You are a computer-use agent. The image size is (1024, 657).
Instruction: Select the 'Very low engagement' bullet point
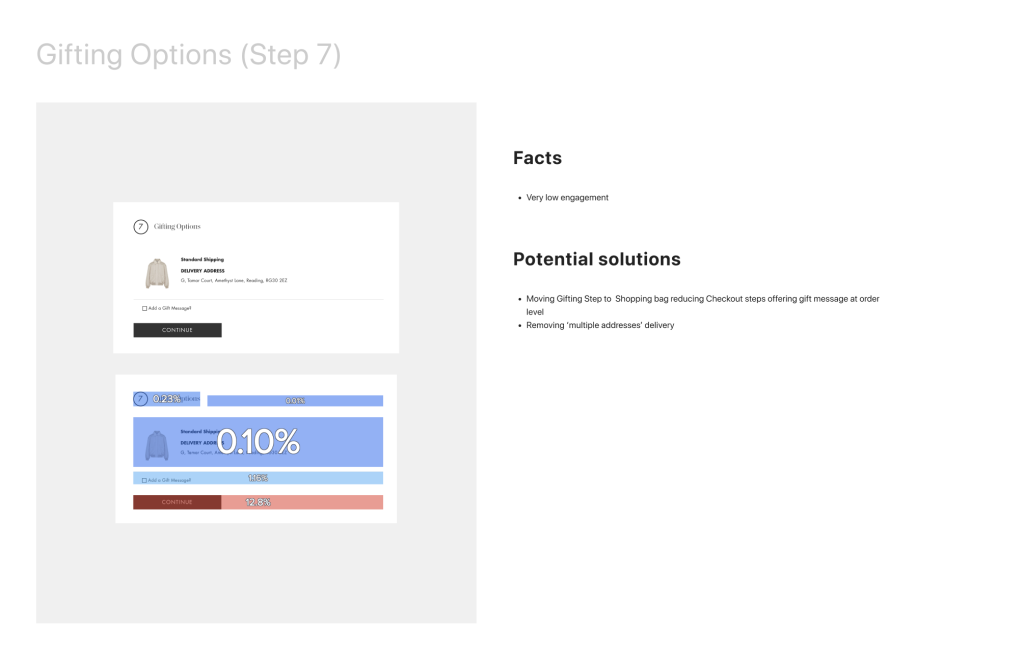point(567,198)
